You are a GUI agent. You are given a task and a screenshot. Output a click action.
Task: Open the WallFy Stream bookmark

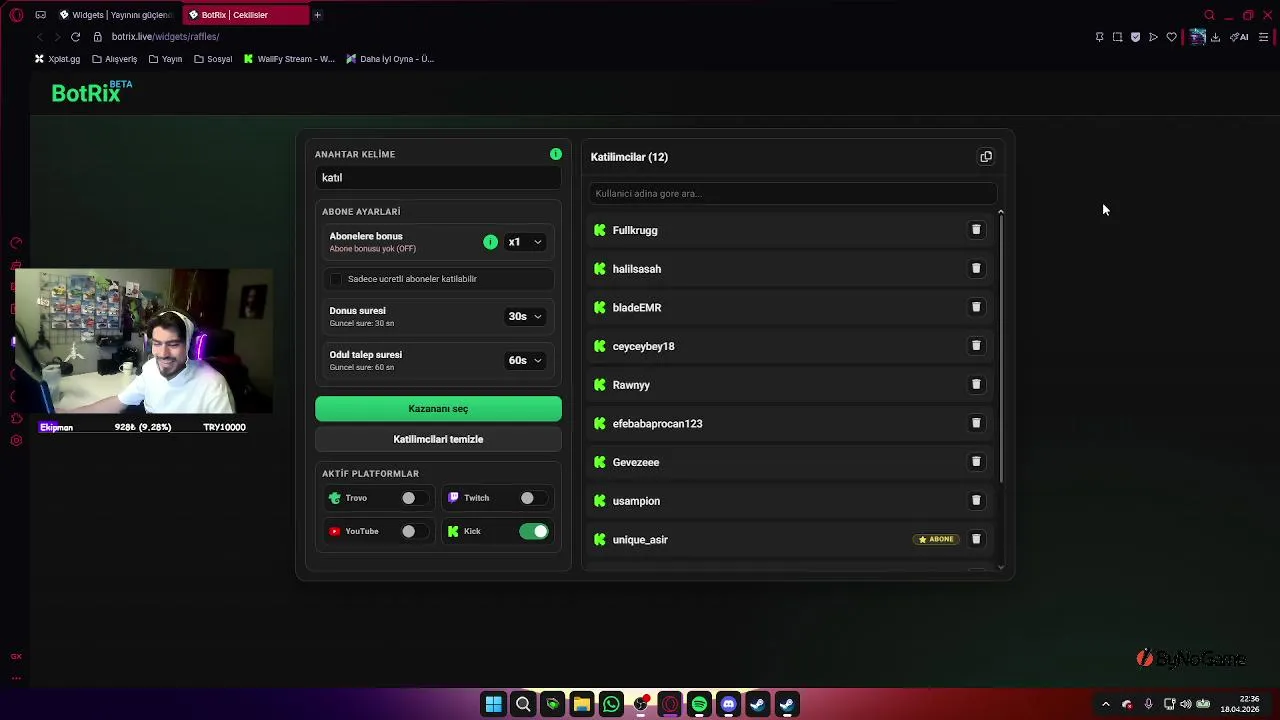289,59
